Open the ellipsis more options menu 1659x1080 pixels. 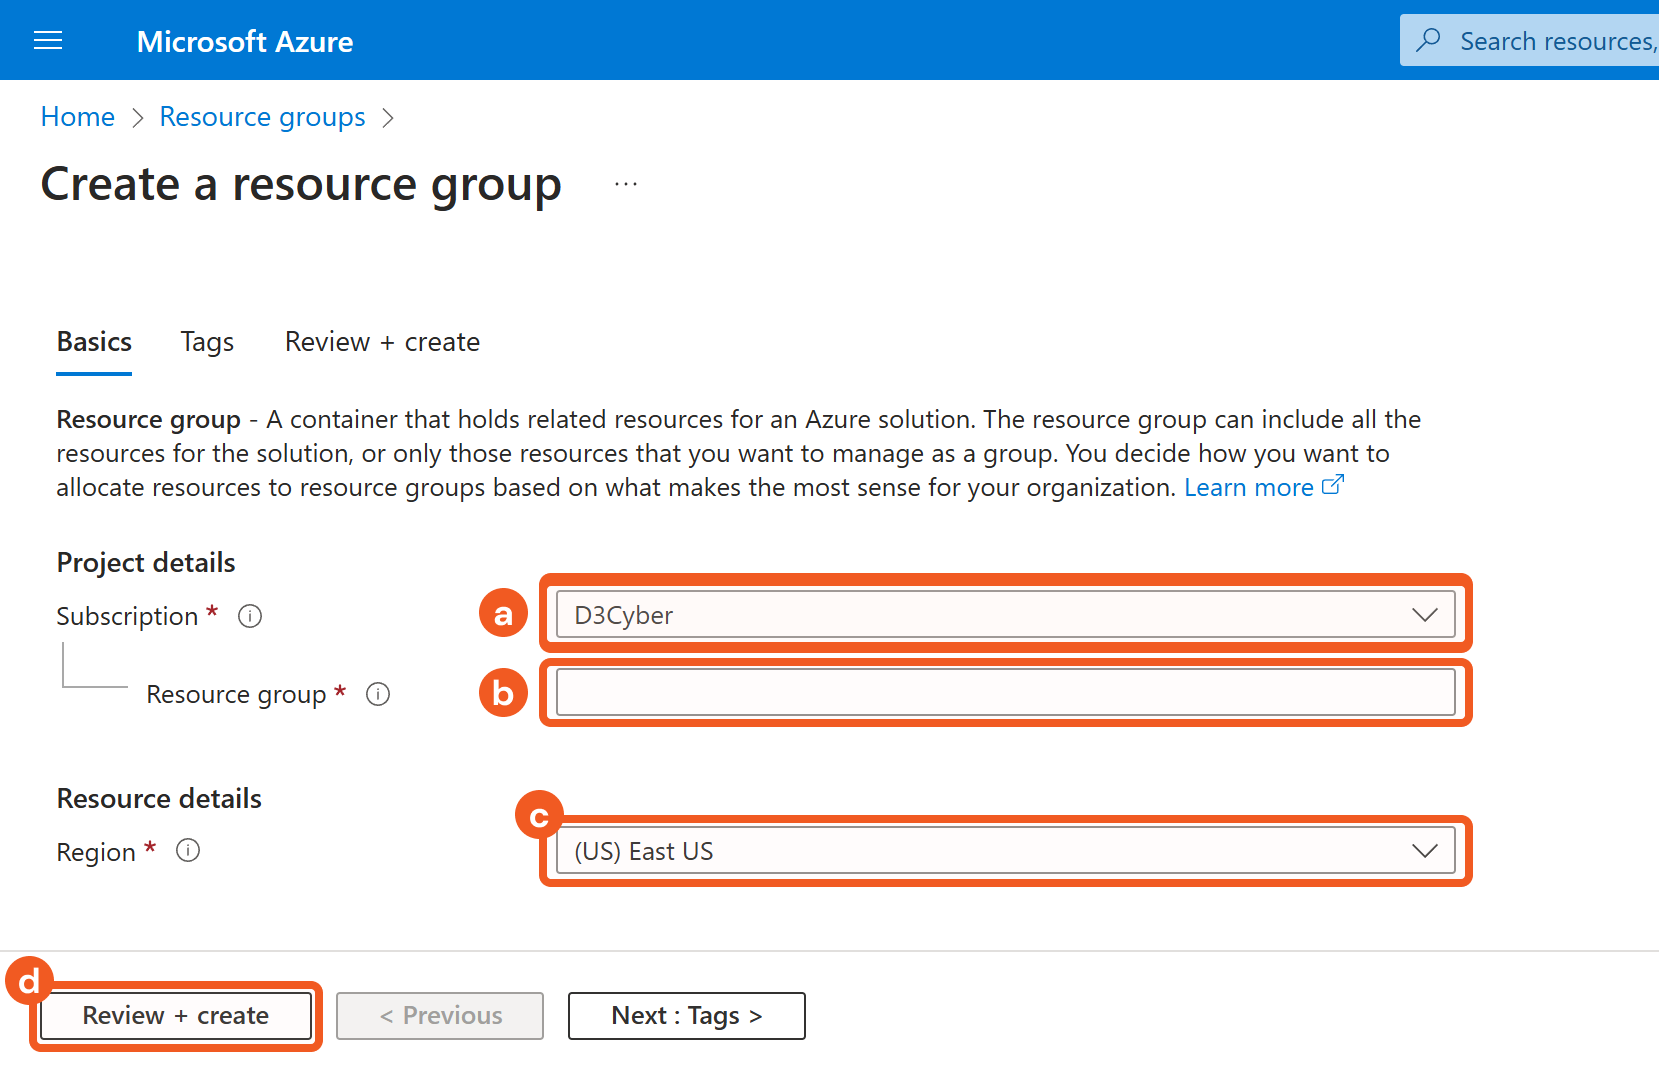(x=626, y=185)
